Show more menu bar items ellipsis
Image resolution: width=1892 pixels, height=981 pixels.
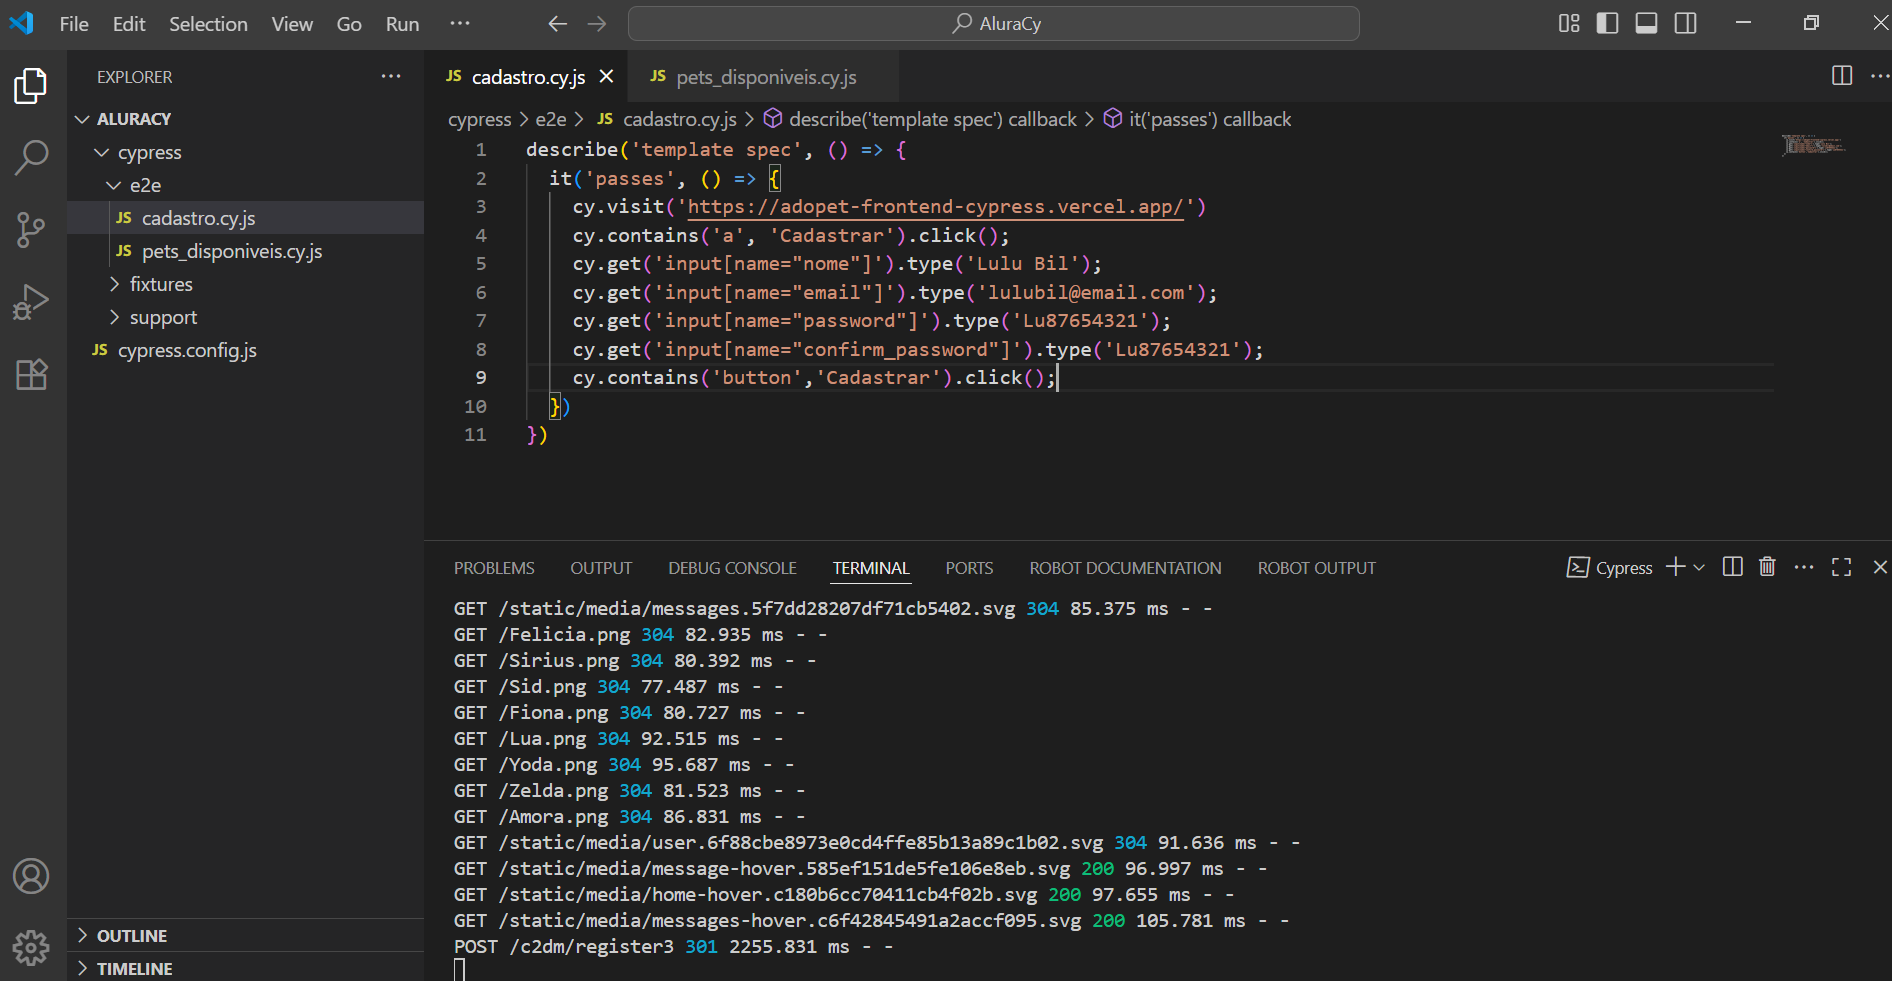coord(460,23)
